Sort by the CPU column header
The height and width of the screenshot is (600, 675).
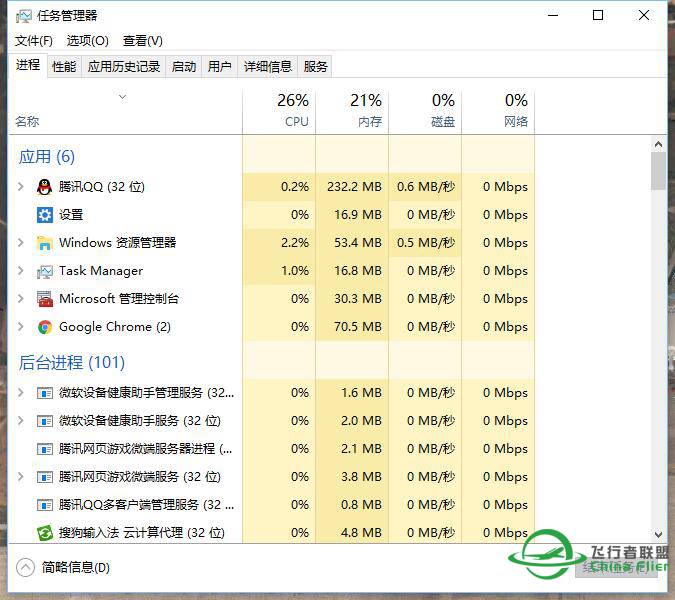click(x=279, y=111)
